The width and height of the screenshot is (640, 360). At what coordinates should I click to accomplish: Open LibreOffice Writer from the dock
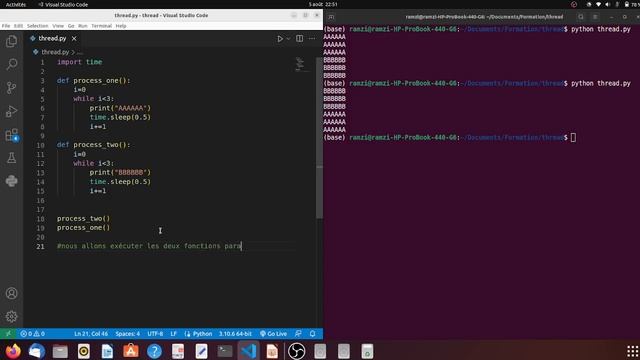click(x=107, y=351)
